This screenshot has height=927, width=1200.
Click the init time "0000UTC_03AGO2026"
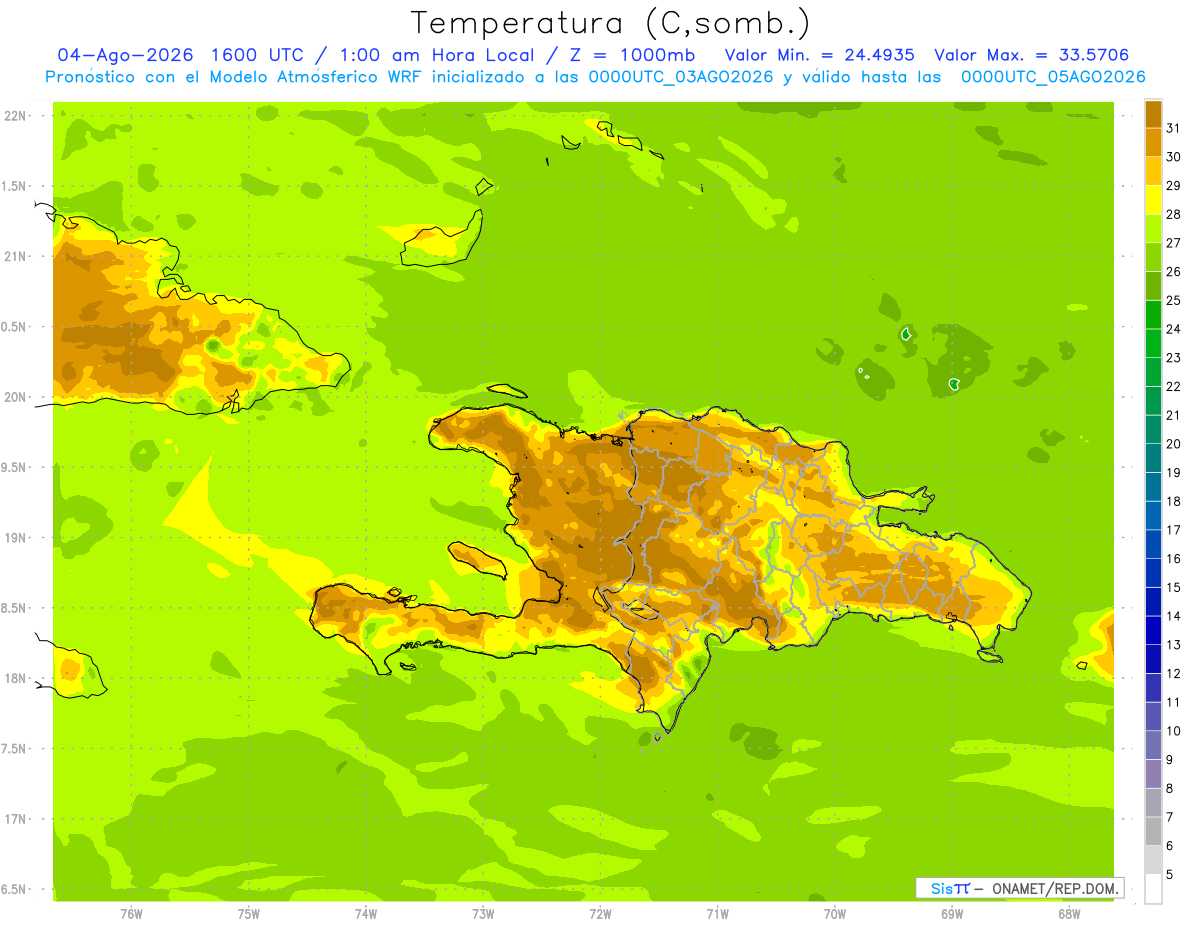(x=681, y=77)
